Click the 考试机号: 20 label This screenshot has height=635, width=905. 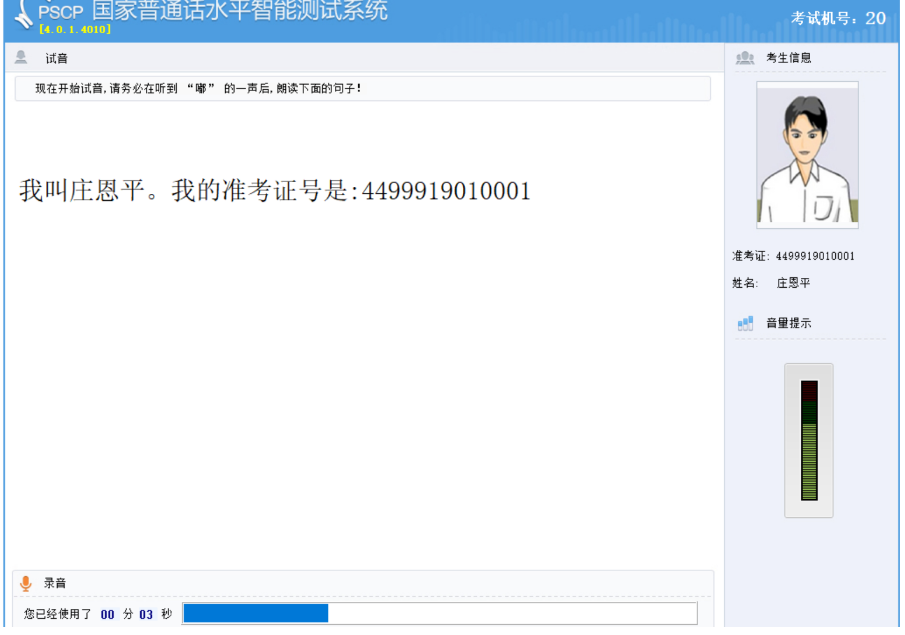click(838, 18)
